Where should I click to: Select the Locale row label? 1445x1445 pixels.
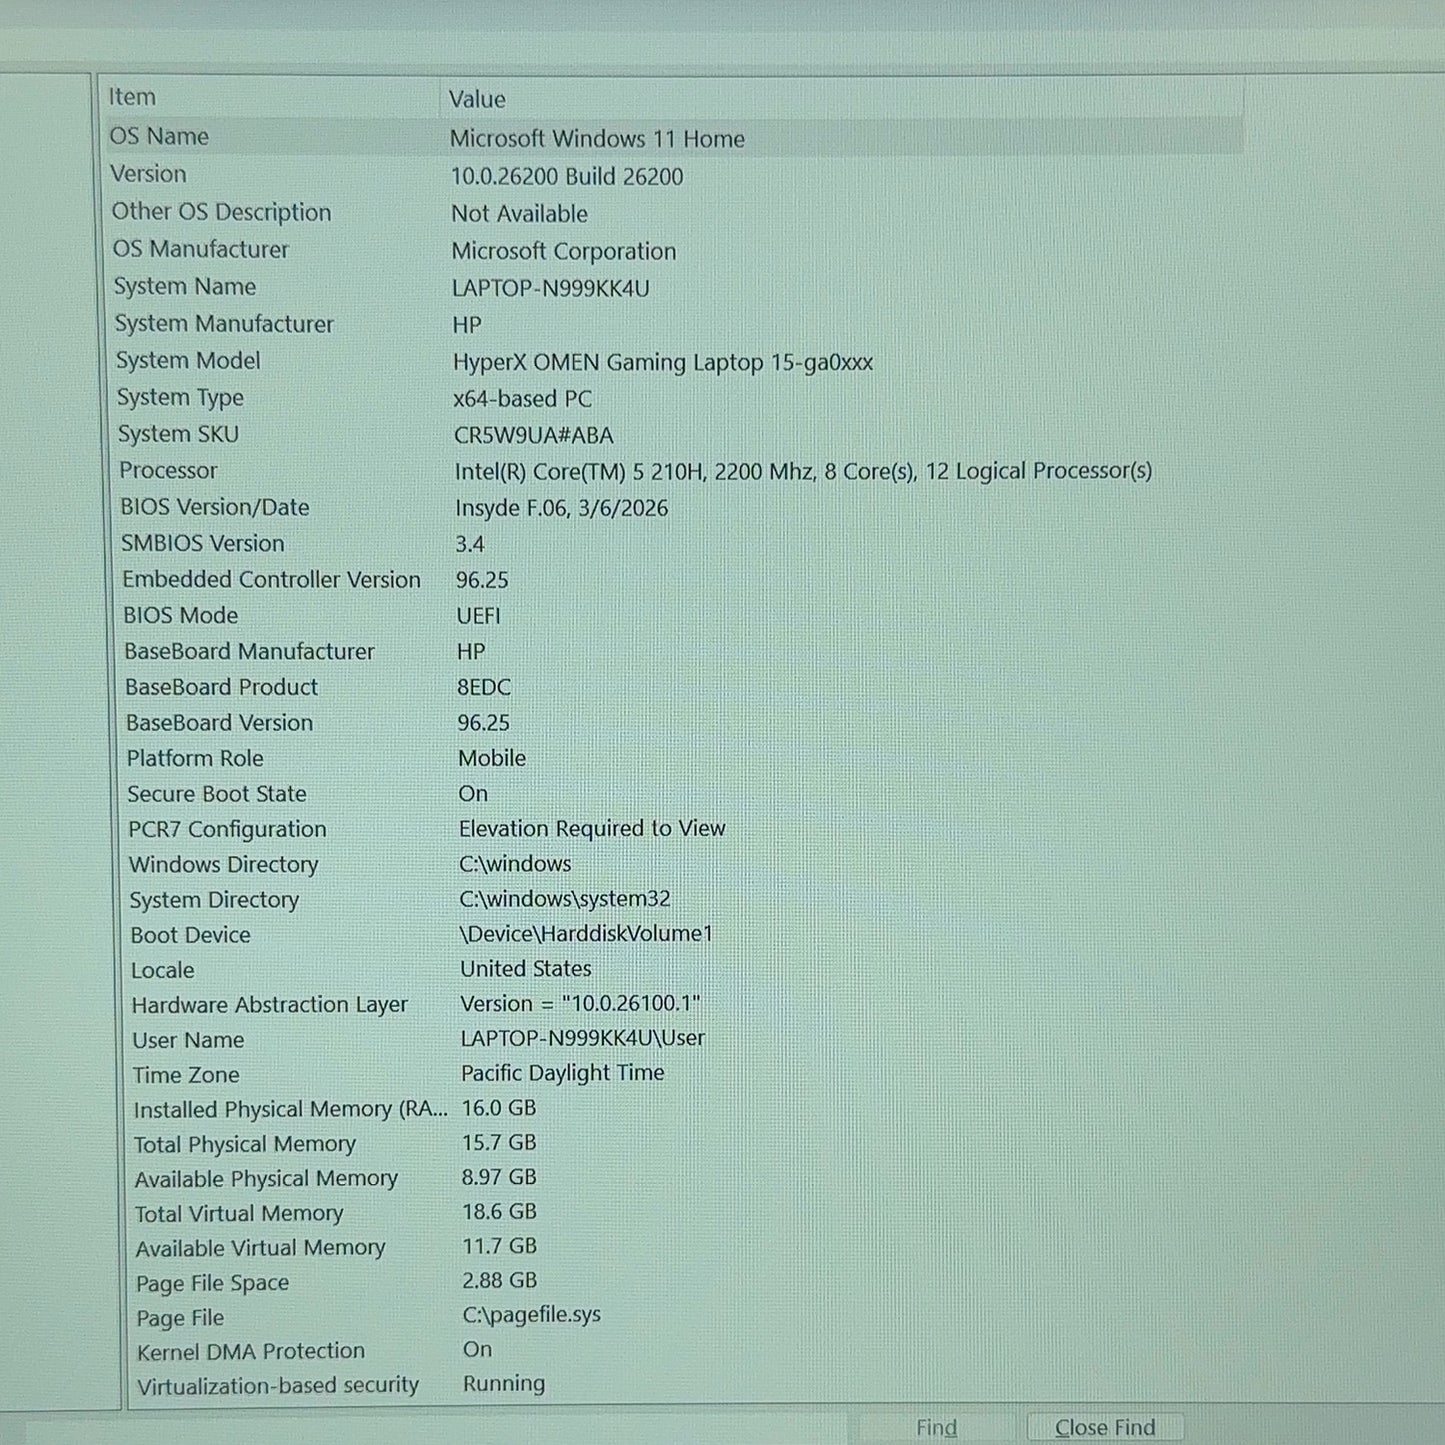tap(163, 970)
